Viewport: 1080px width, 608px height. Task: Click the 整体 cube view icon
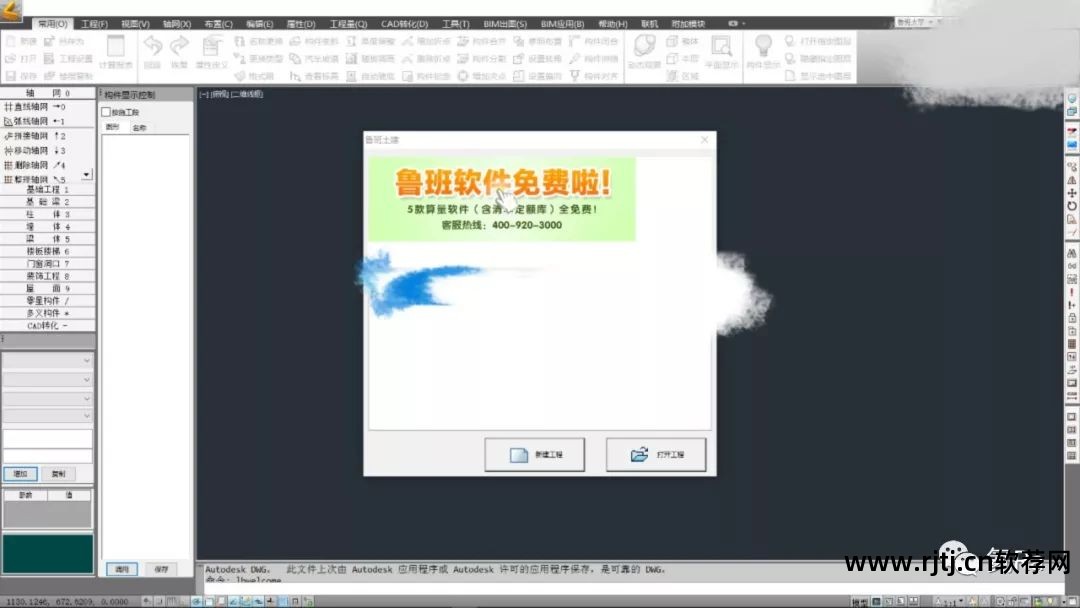coord(672,41)
